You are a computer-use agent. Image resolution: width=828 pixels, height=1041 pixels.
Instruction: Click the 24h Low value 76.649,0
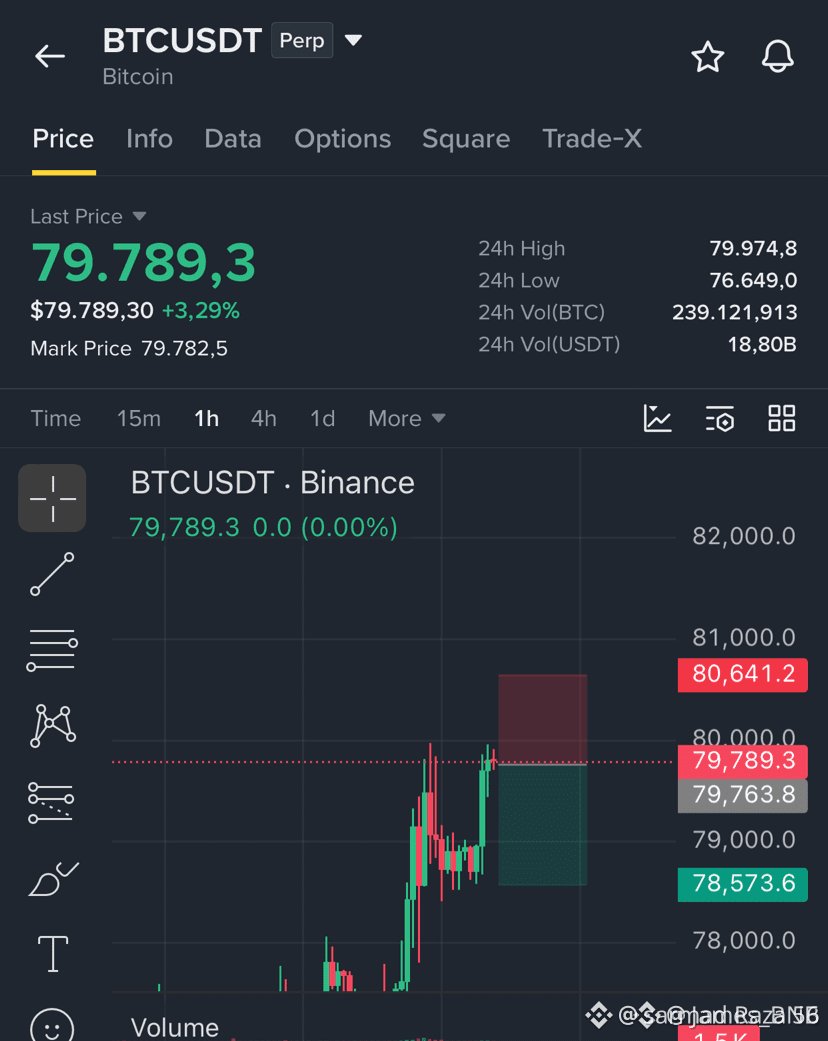tap(753, 280)
